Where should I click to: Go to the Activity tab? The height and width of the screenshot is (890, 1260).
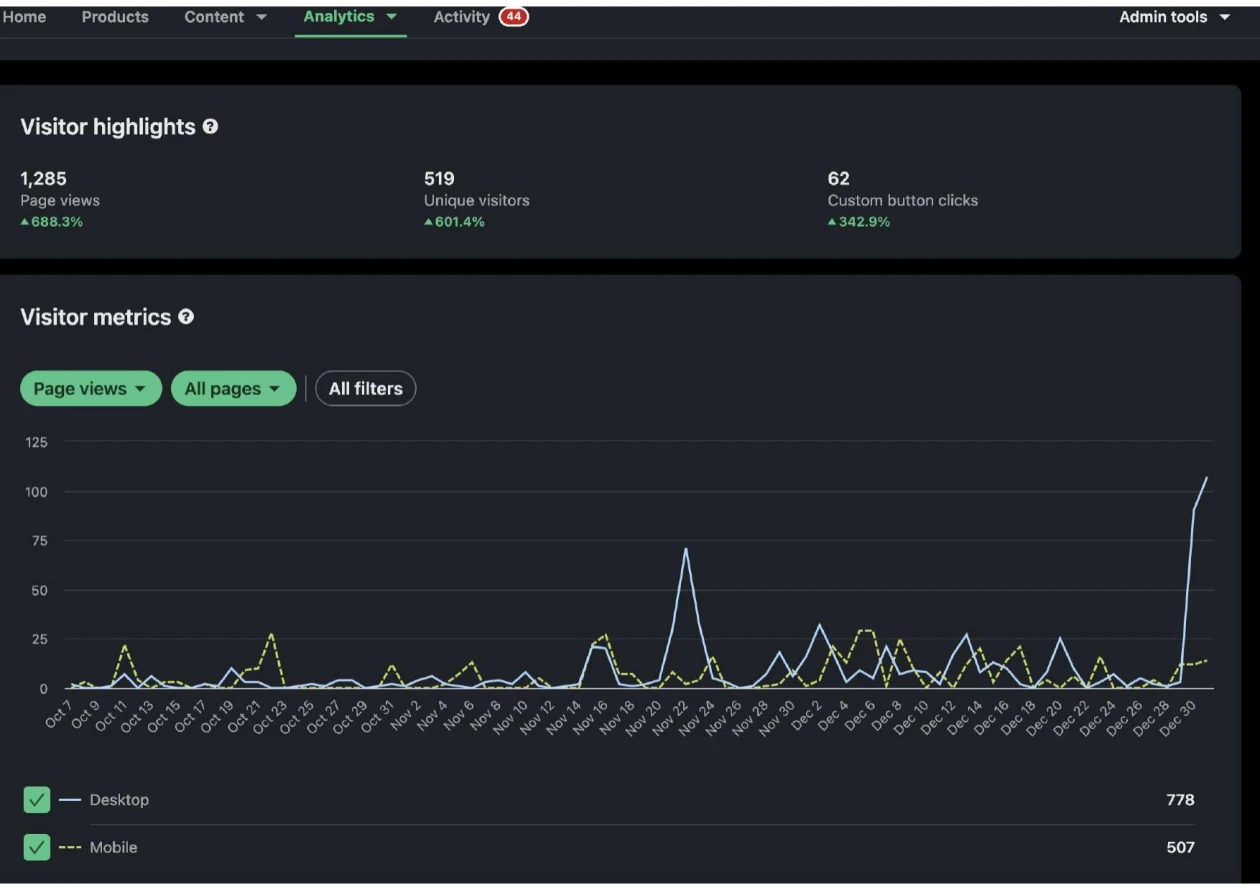[461, 16]
